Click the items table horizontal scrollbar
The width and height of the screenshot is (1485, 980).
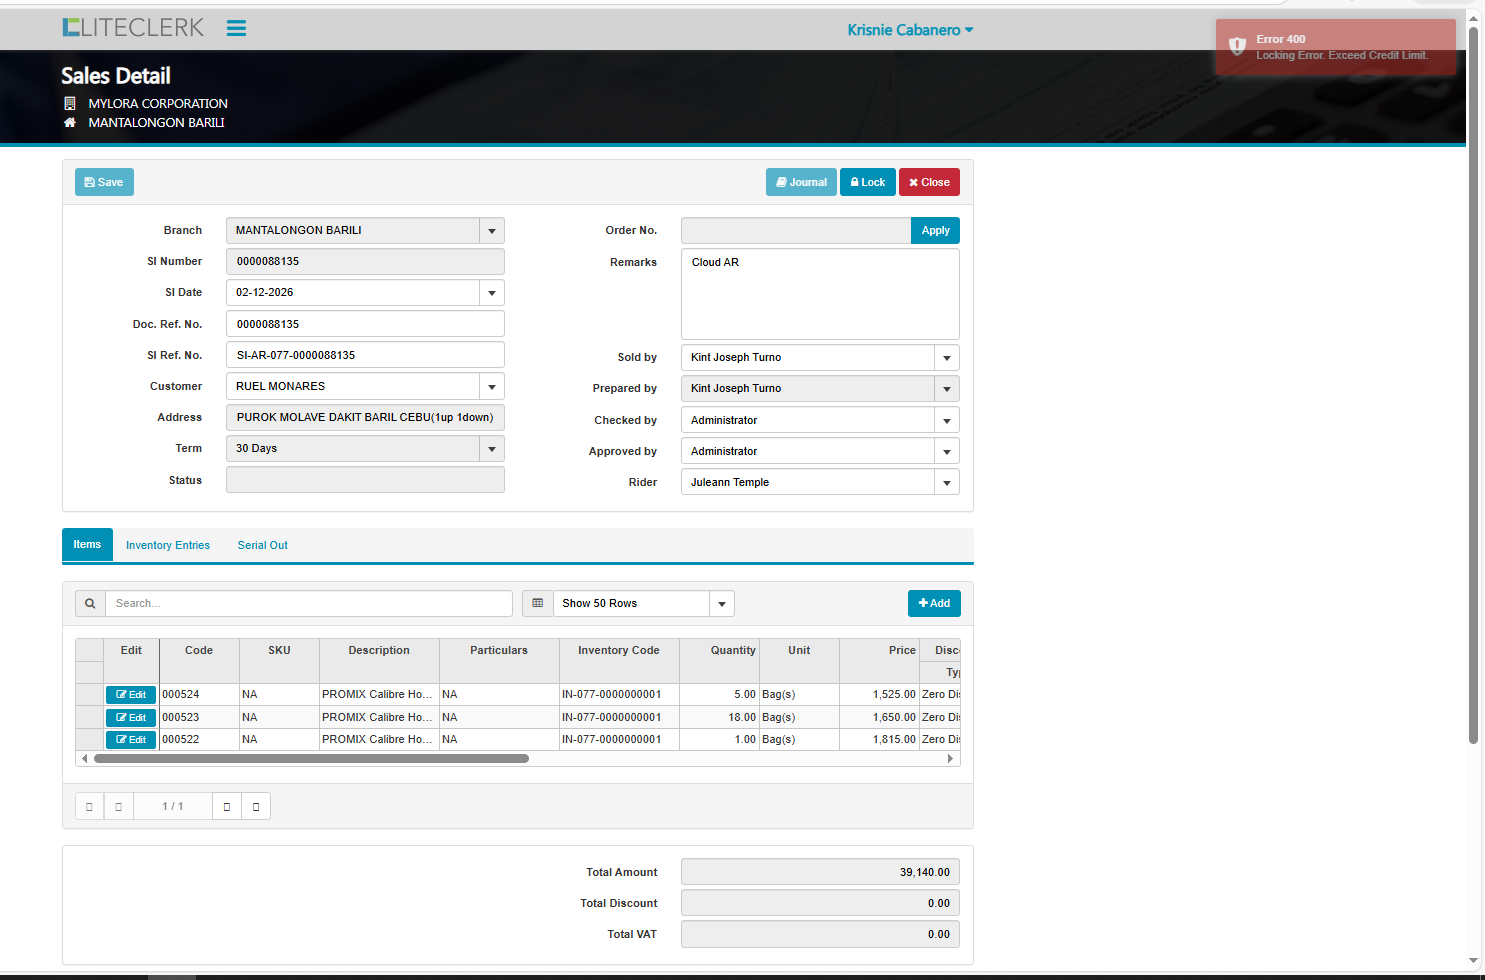pyautogui.click(x=311, y=759)
